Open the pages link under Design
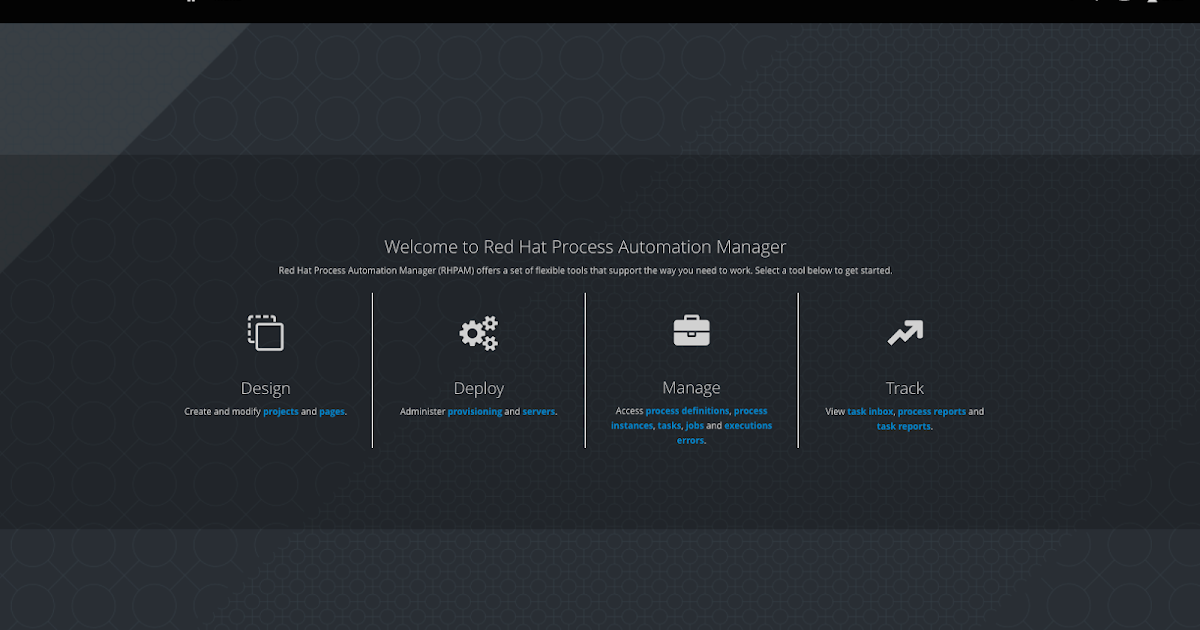This screenshot has height=630, width=1200. pyautogui.click(x=332, y=411)
